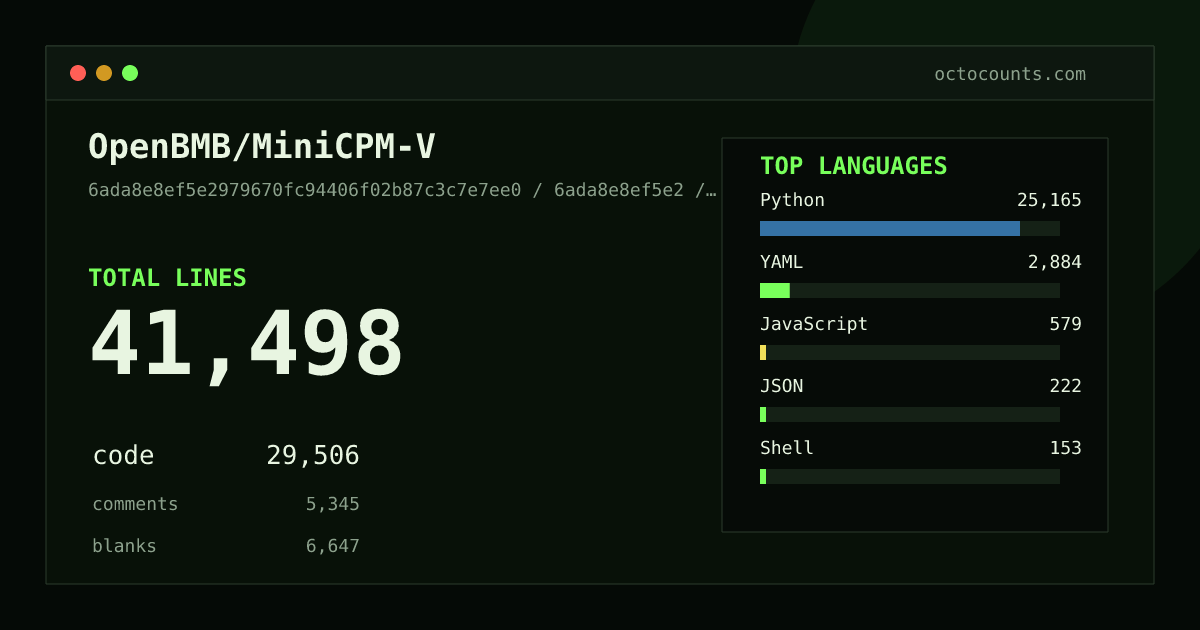Click the red window dot
The image size is (1200, 630).
click(x=78, y=73)
